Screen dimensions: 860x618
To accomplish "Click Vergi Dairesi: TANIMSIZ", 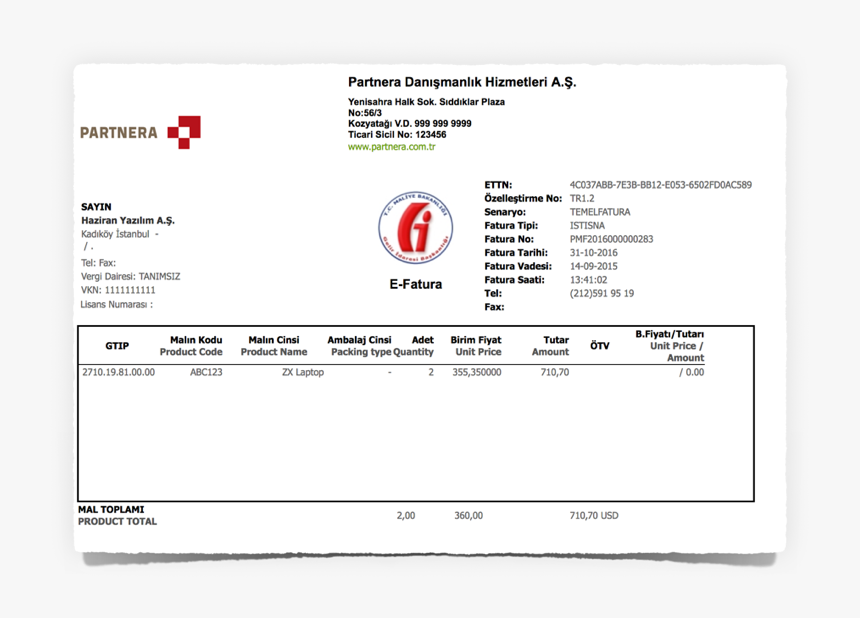I will (x=131, y=276).
